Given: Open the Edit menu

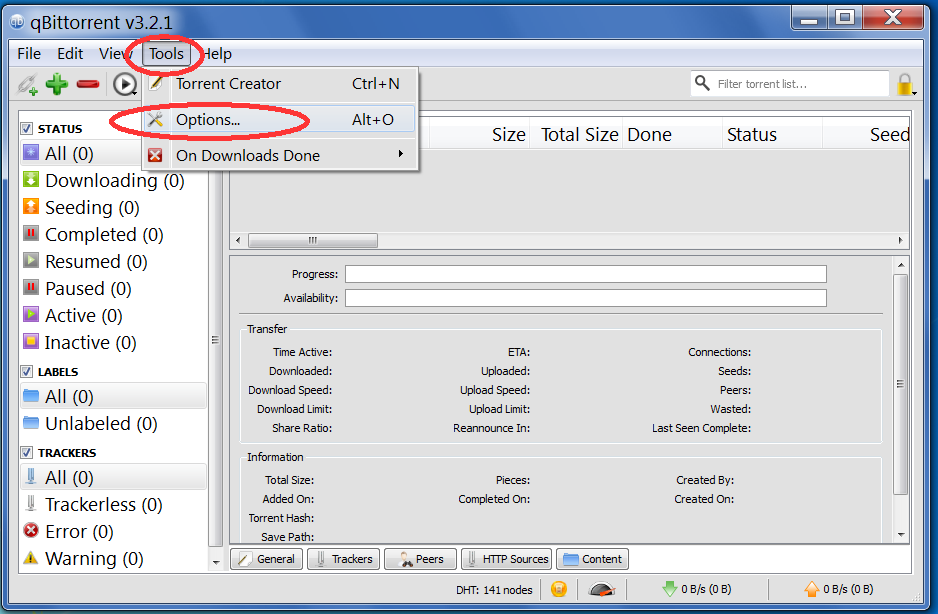Looking at the screenshot, I should click(x=70, y=54).
